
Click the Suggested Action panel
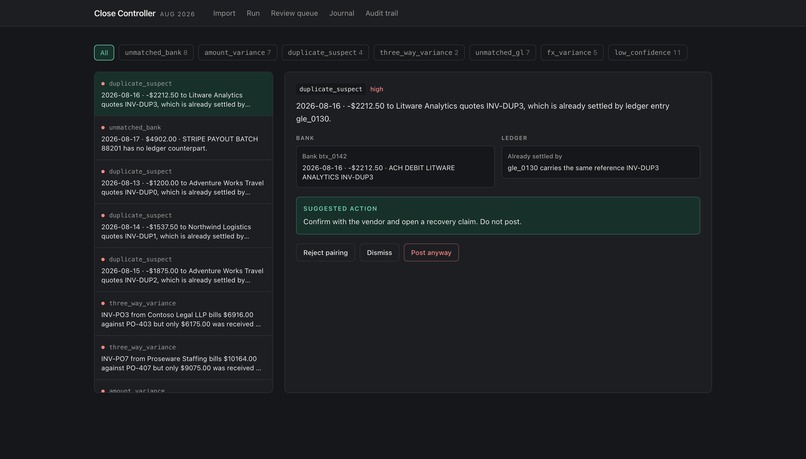(498, 215)
